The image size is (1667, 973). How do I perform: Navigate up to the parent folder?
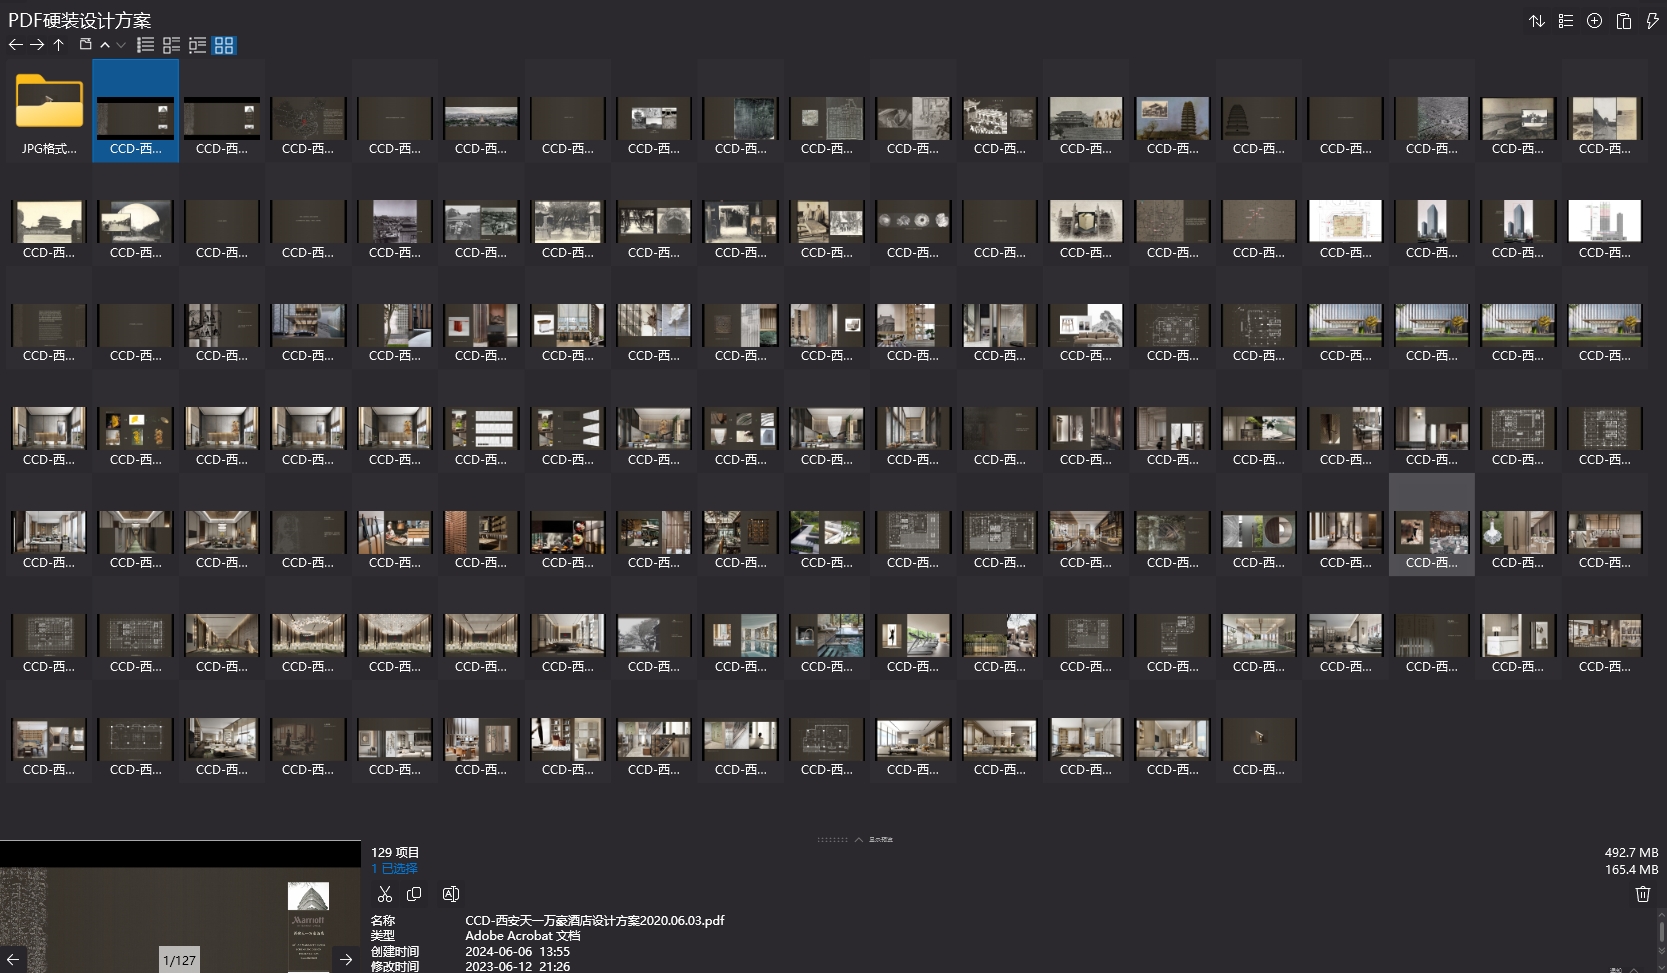tap(59, 45)
